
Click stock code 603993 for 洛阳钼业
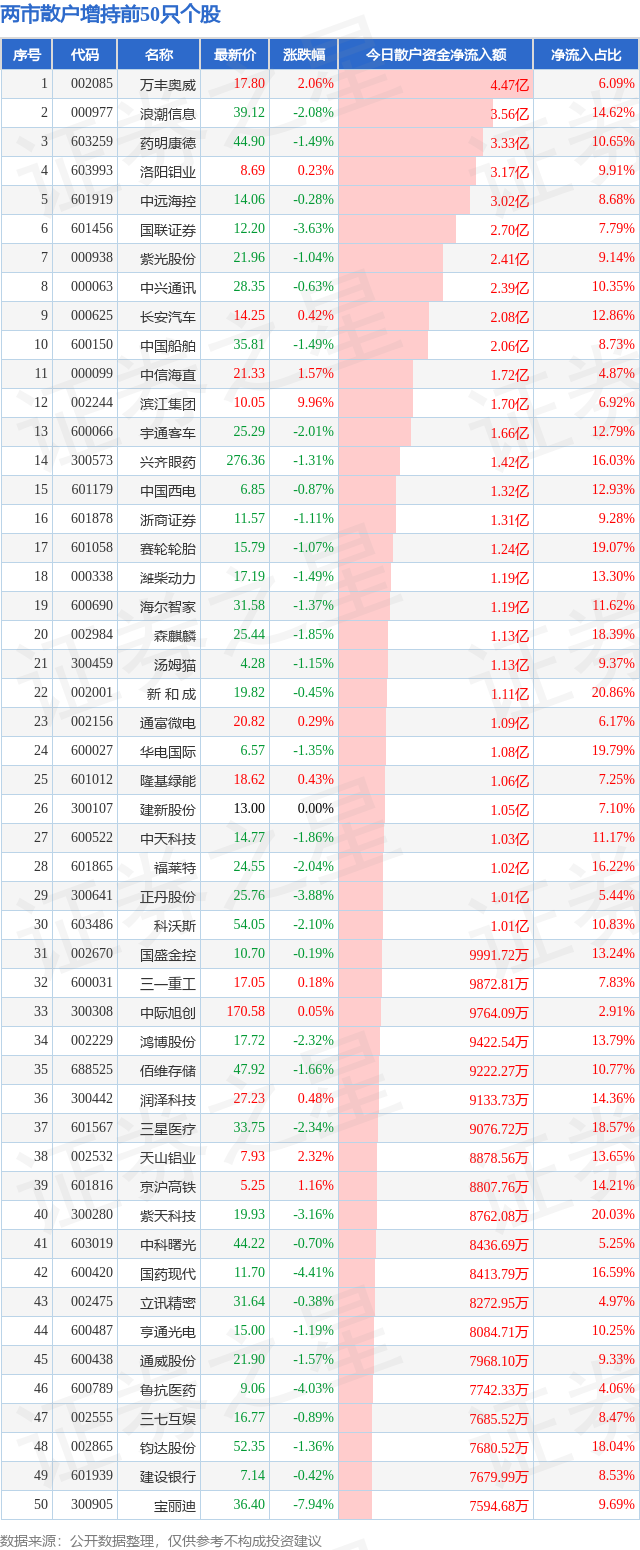[91, 171]
